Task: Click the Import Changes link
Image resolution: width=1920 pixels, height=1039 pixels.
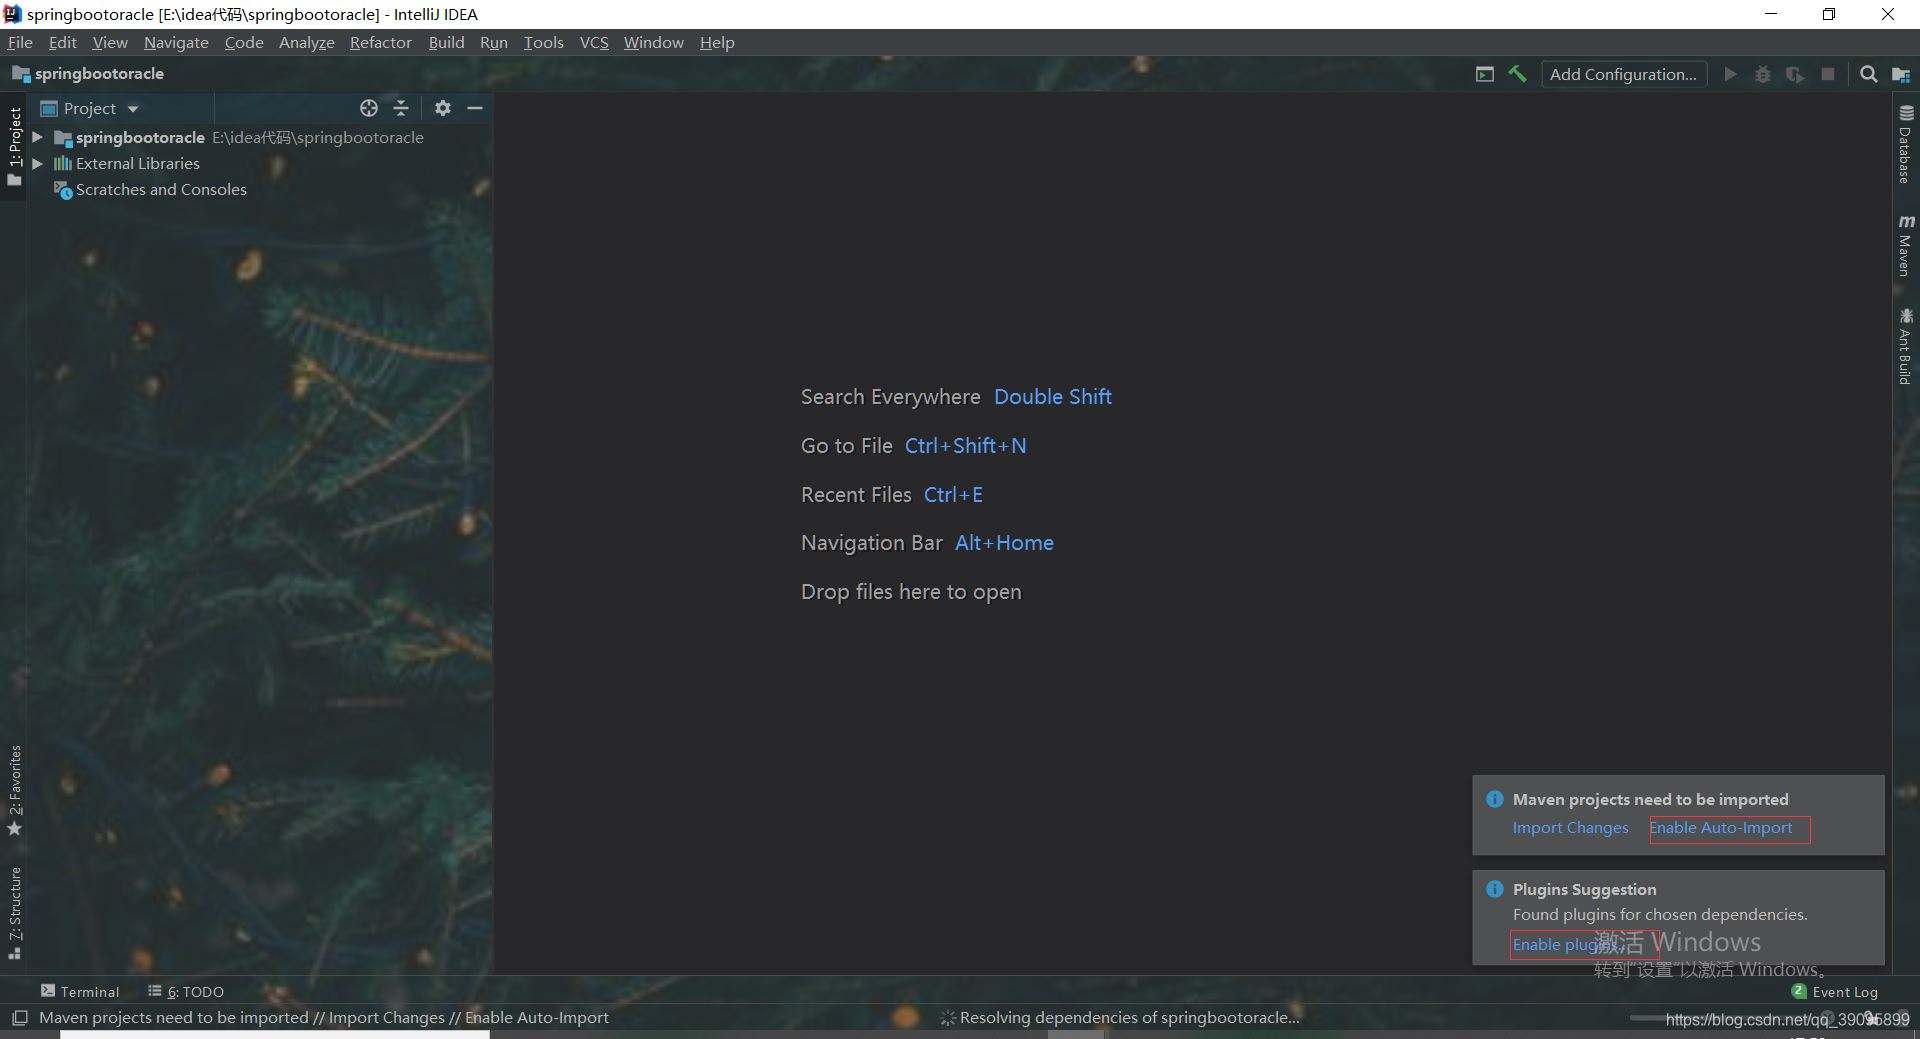Action: click(1570, 828)
